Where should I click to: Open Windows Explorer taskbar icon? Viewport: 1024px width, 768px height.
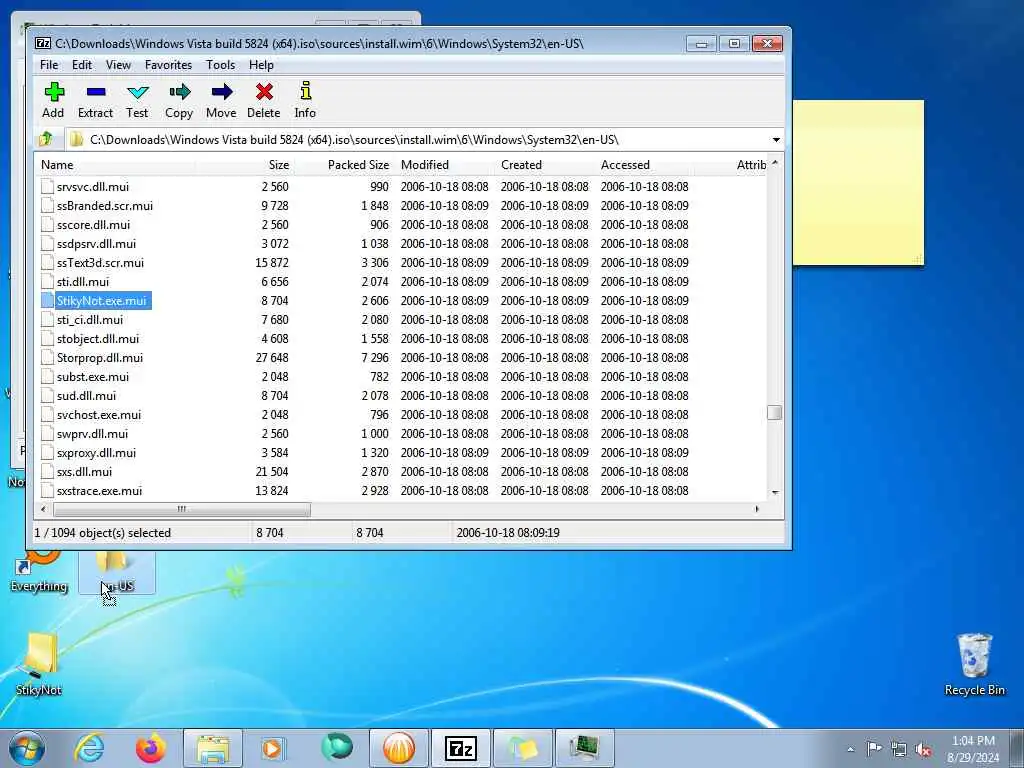212,748
